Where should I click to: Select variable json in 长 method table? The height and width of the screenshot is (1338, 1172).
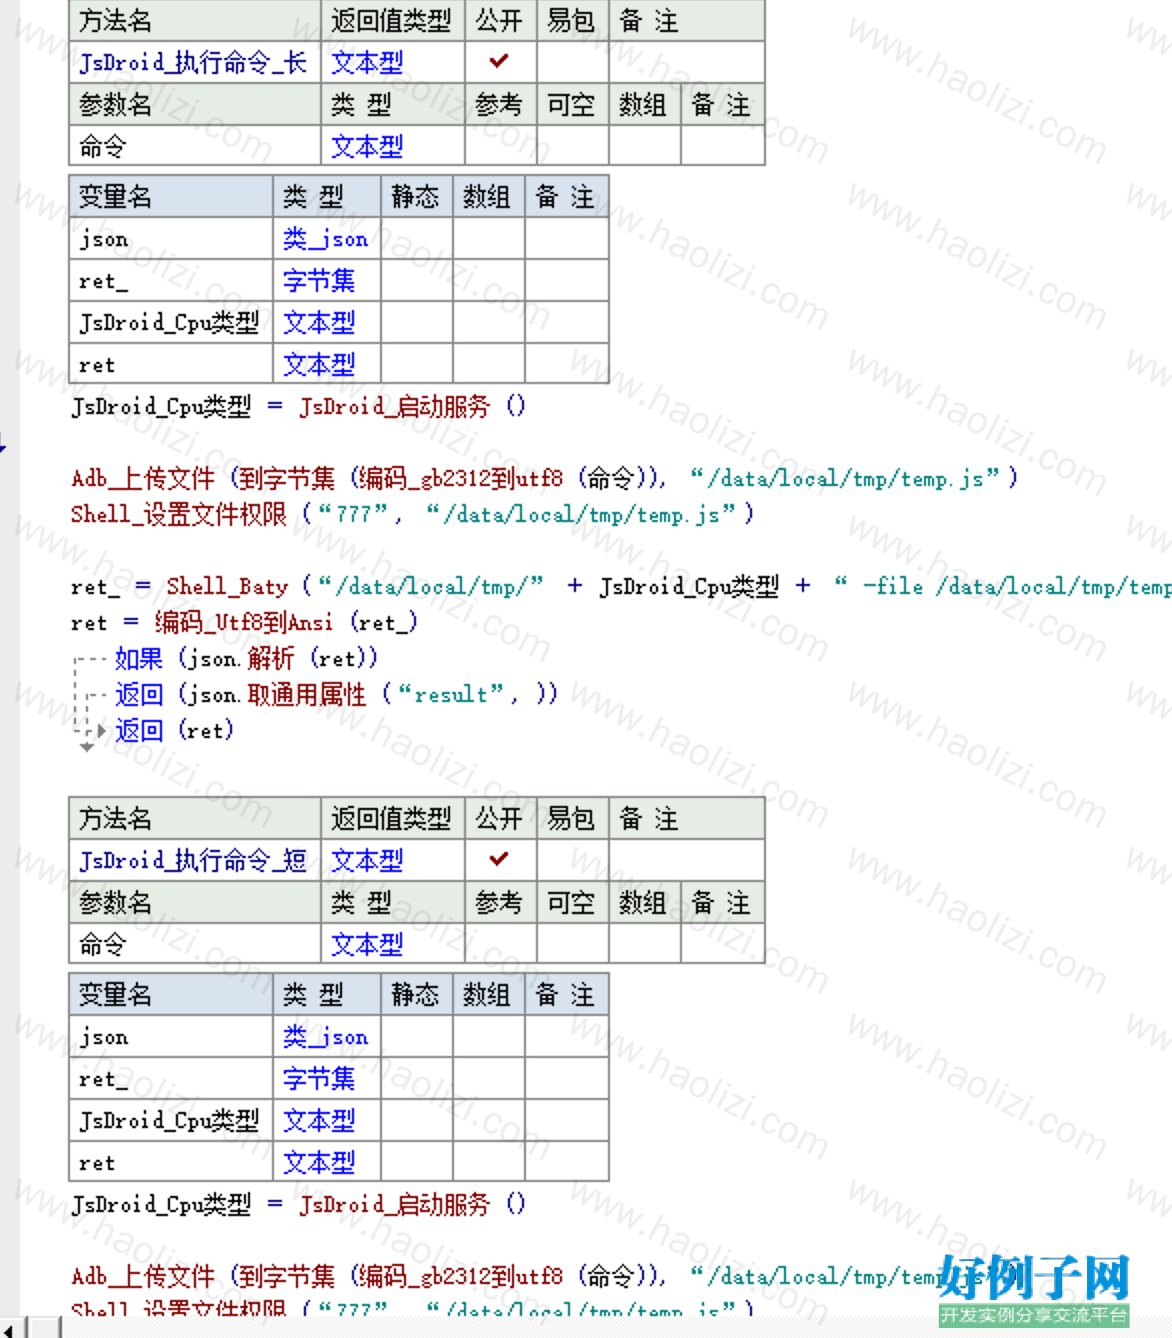pyautogui.click(x=104, y=239)
